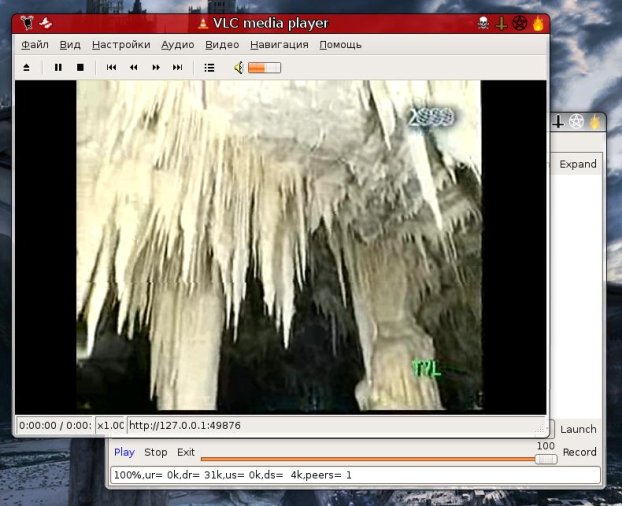Click the VLC window resize grip
Screen dimensions: 622x506
point(539,428)
